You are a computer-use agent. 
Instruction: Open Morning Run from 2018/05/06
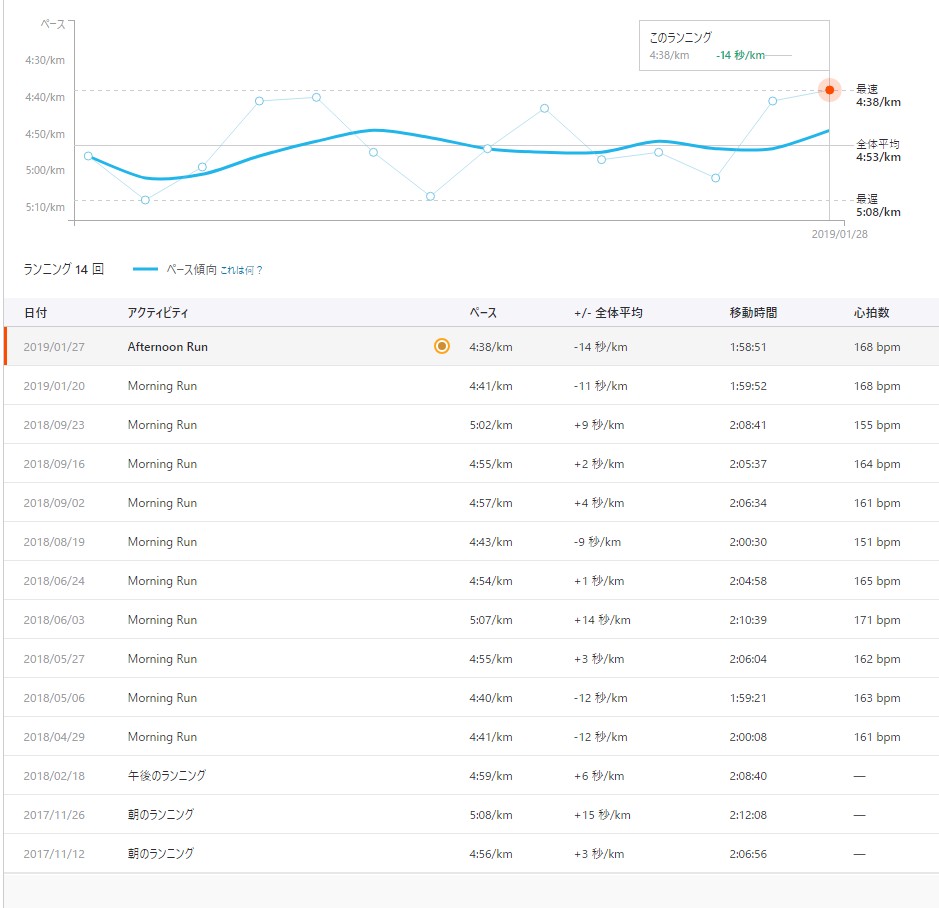[162, 697]
